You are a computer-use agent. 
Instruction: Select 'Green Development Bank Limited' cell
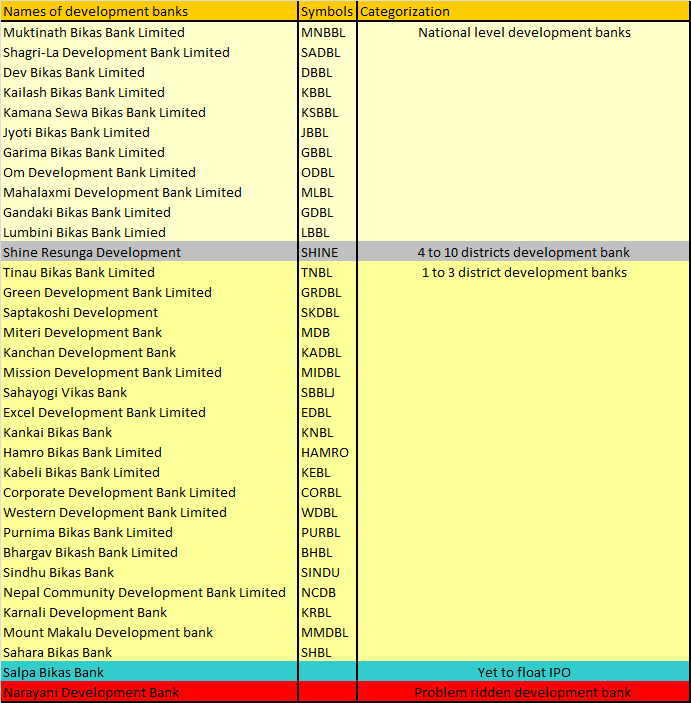pyautogui.click(x=149, y=292)
